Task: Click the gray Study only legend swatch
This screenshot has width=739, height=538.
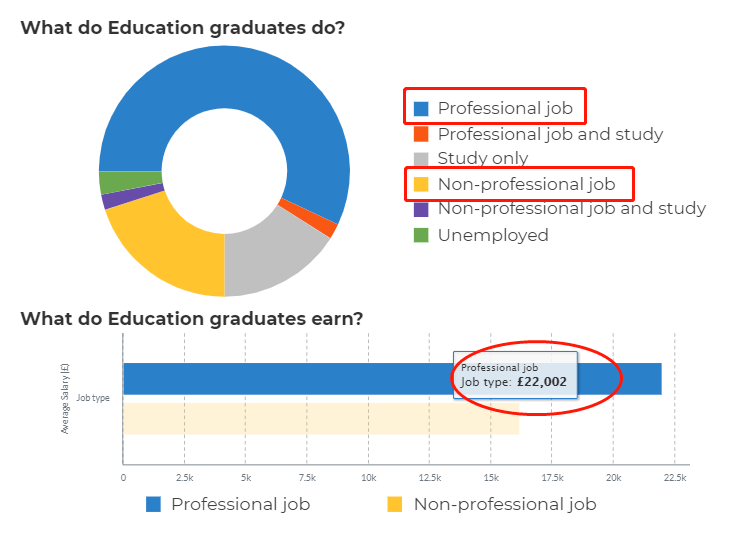Action: (x=421, y=159)
